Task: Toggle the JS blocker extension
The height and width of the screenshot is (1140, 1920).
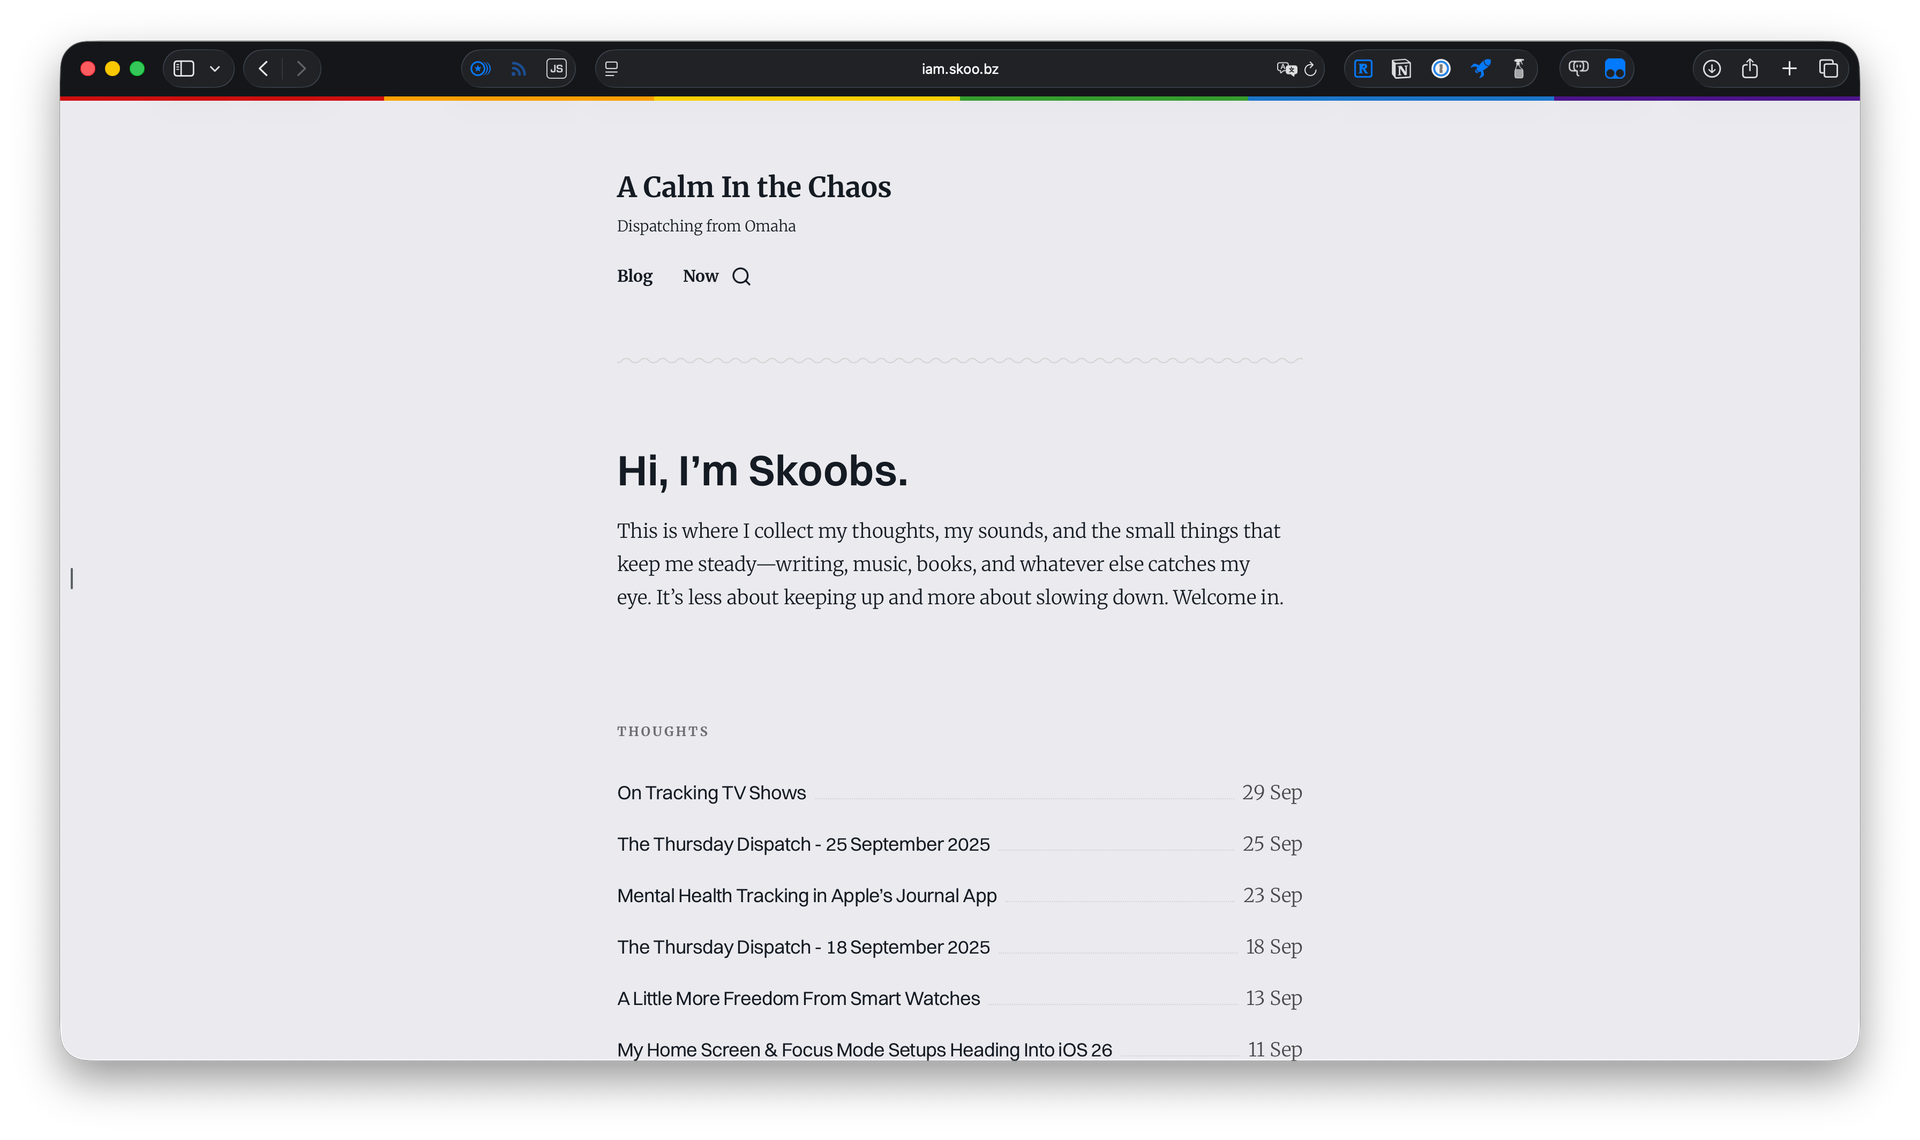Action: (x=556, y=69)
